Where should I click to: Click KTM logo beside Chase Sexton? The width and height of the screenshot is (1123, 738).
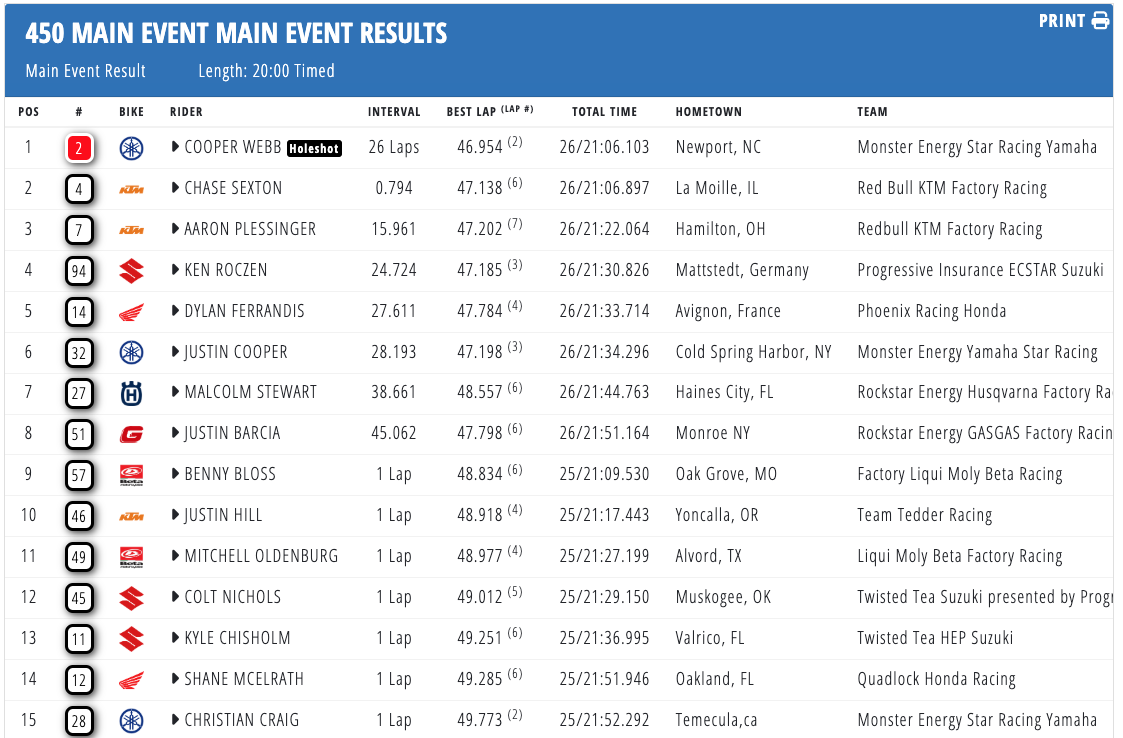coord(131,189)
